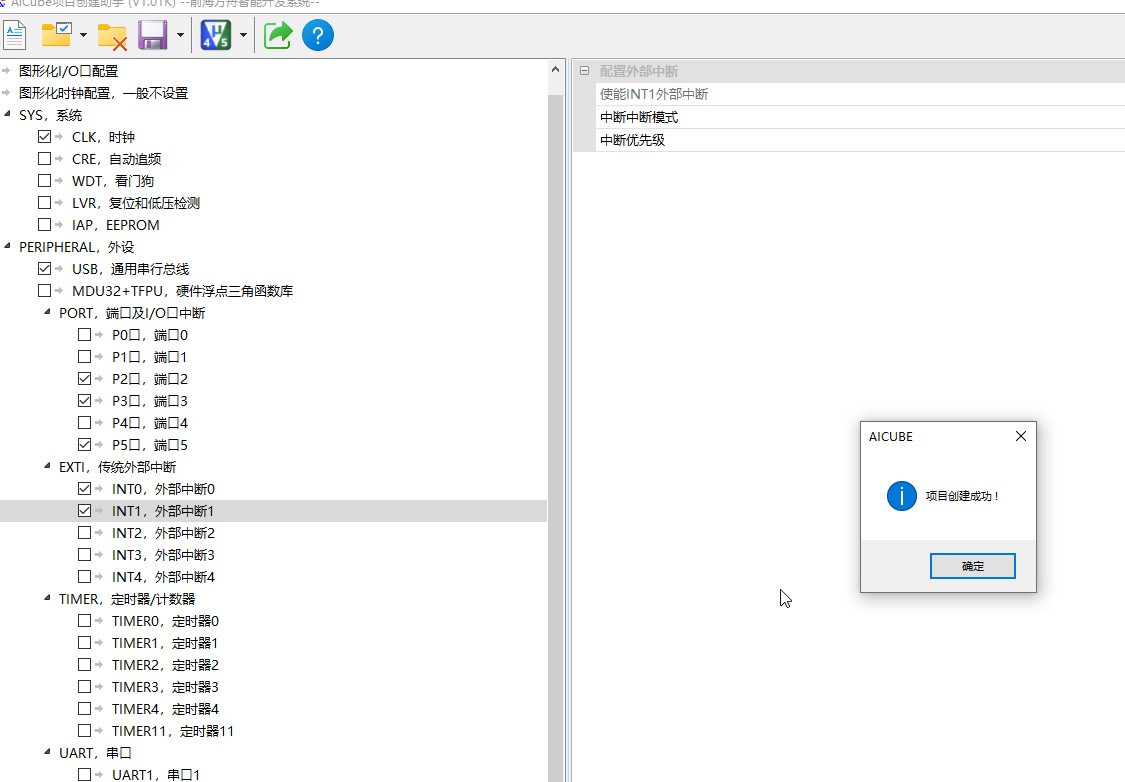The width and height of the screenshot is (1125, 782).
Task: Click the blue info icon in the AICUBE dialog
Action: [x=901, y=496]
